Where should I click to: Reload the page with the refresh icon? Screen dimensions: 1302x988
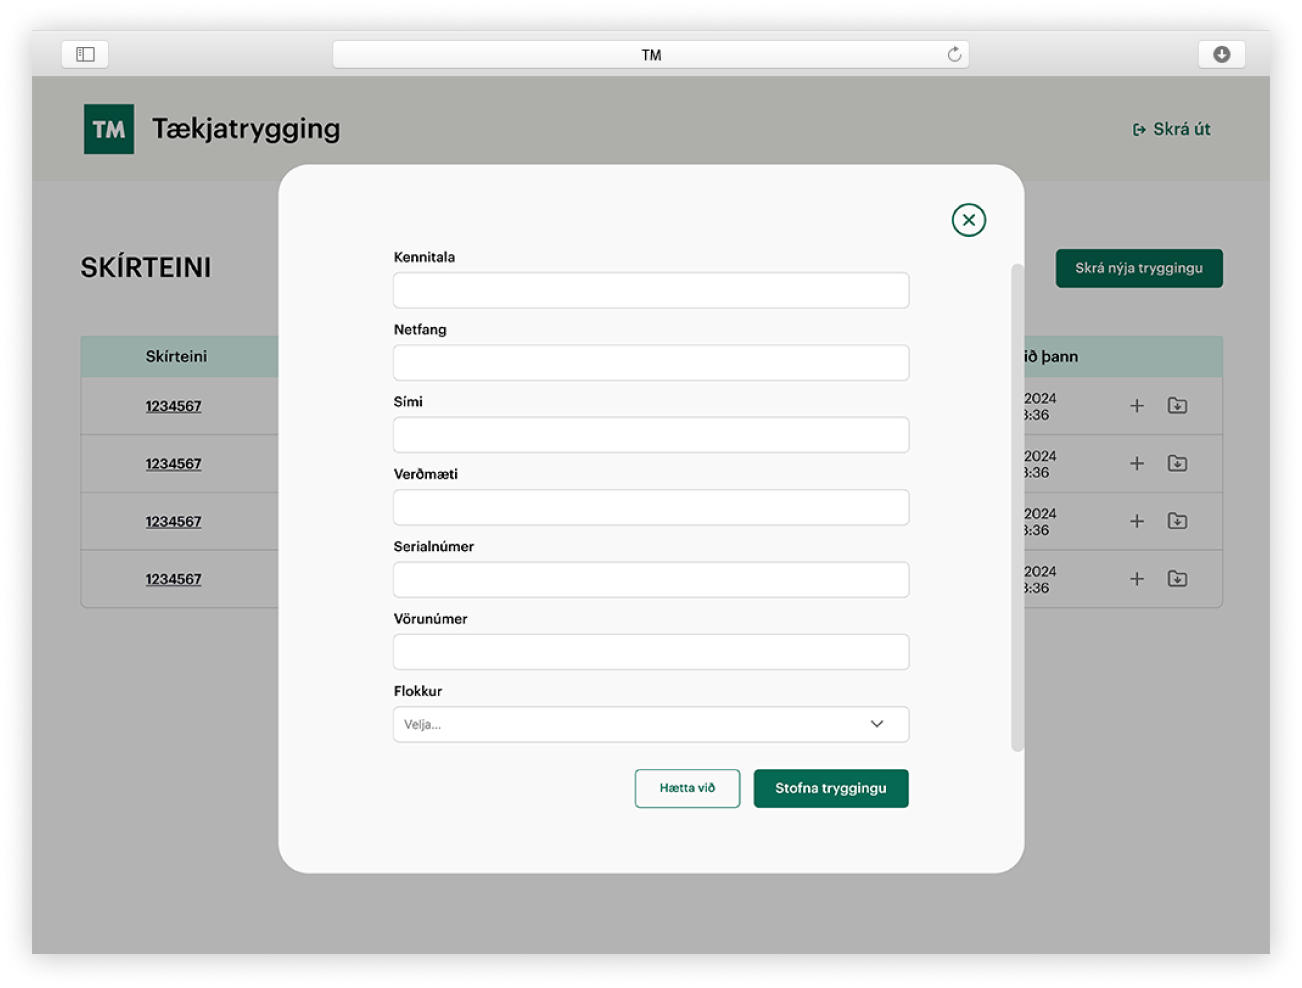pos(954,54)
